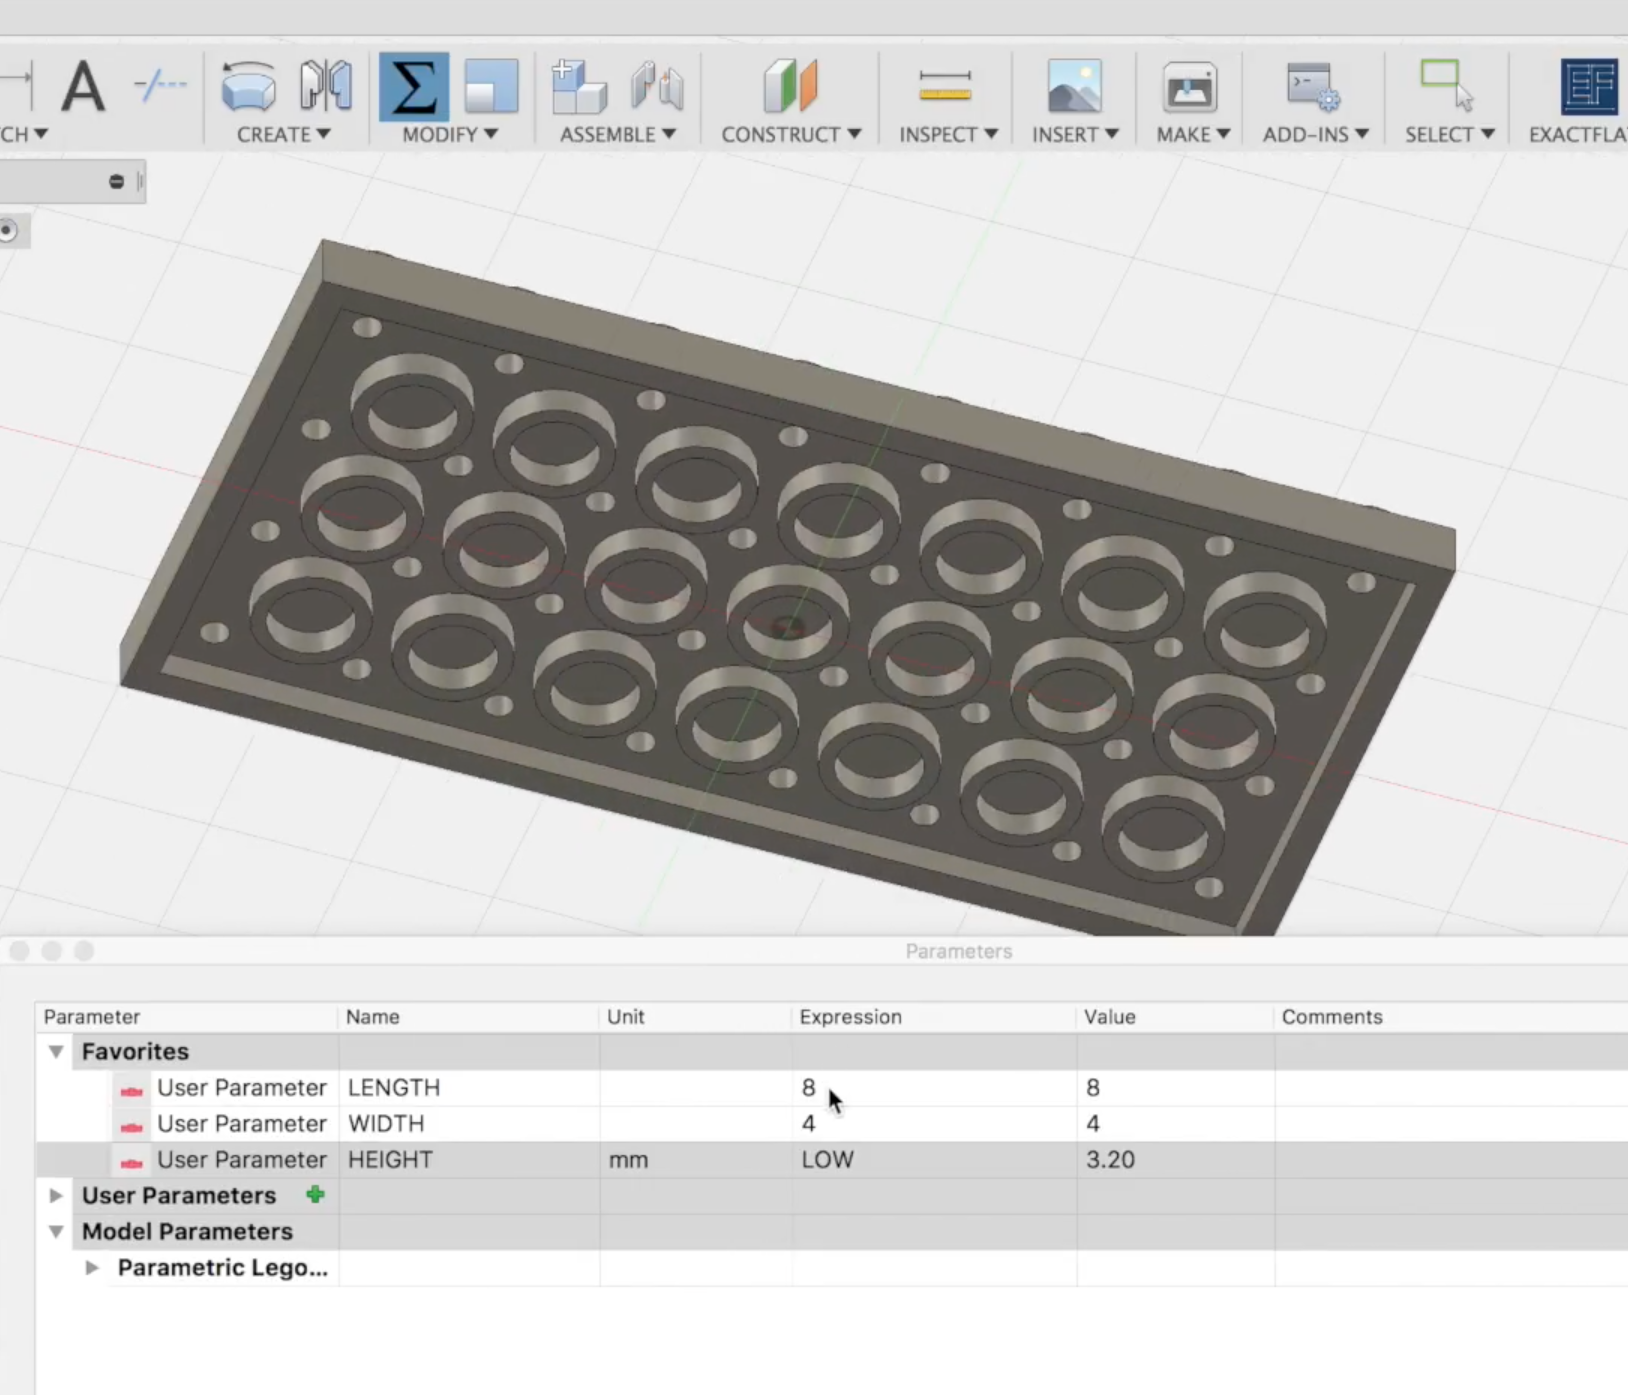
Task: Unfavorite the LENGTH user parameter
Action: pos(130,1091)
